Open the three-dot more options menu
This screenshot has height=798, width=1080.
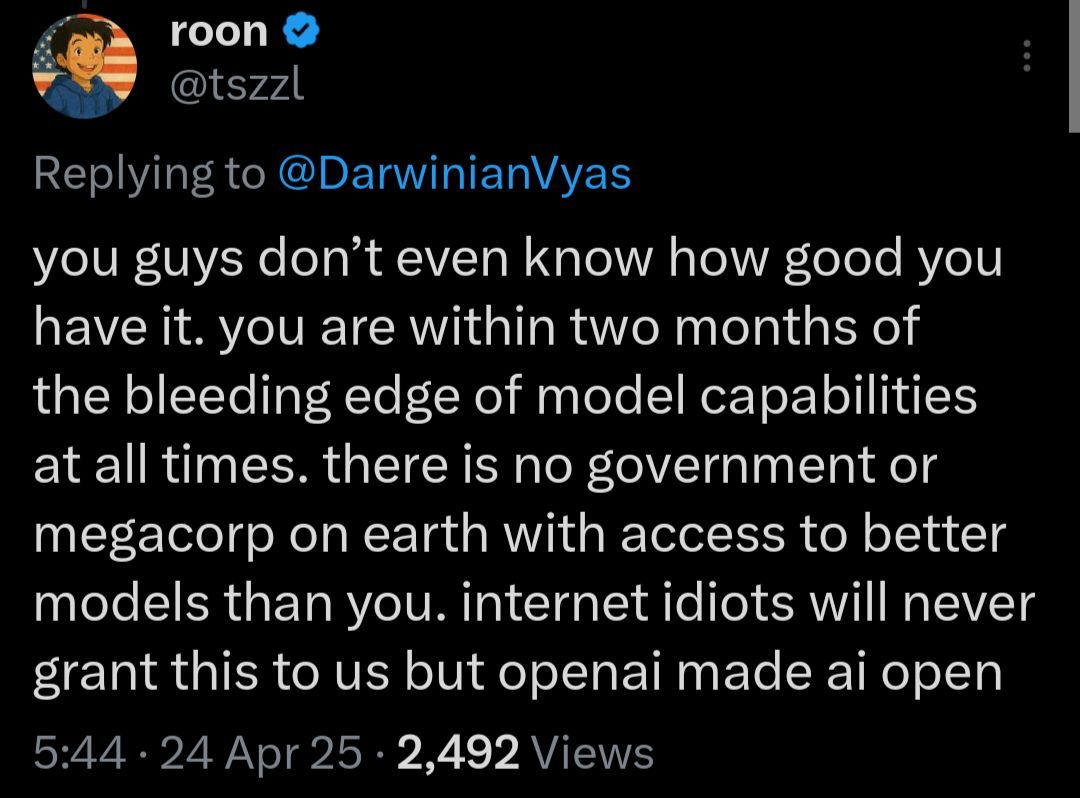click(1025, 57)
